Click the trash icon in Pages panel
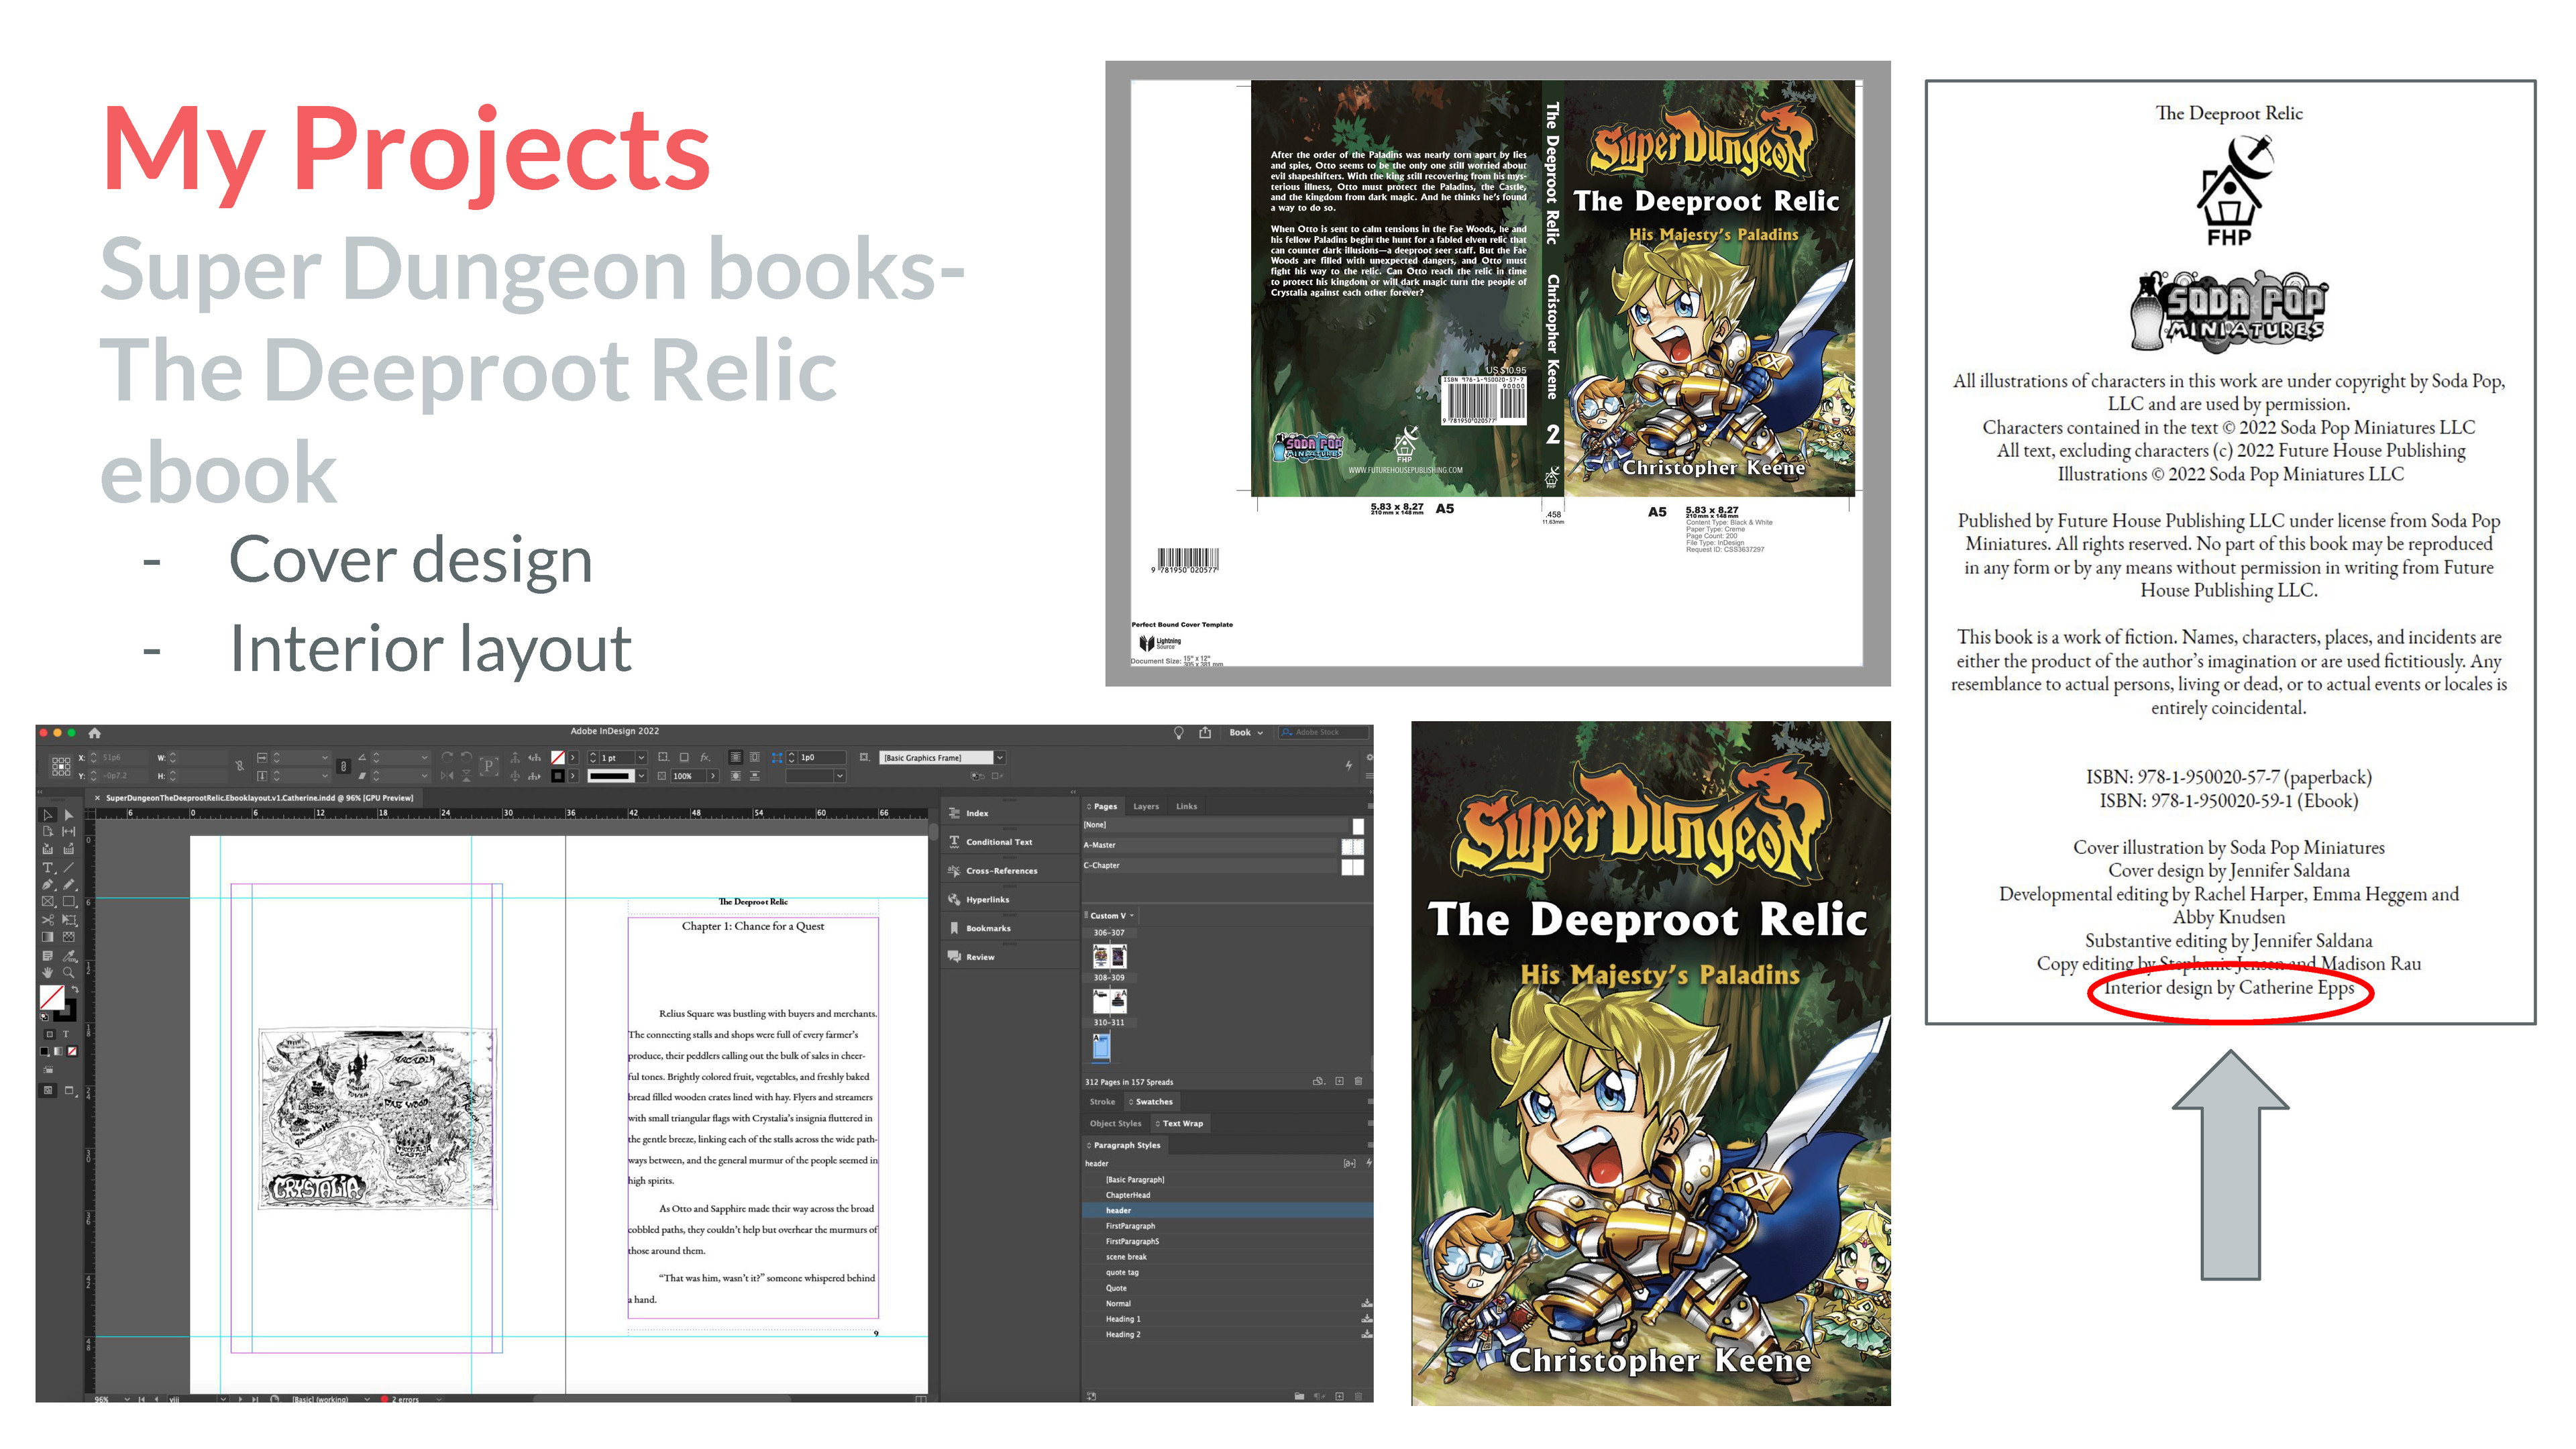This screenshot has width=2576, height=1449. tap(1358, 1081)
